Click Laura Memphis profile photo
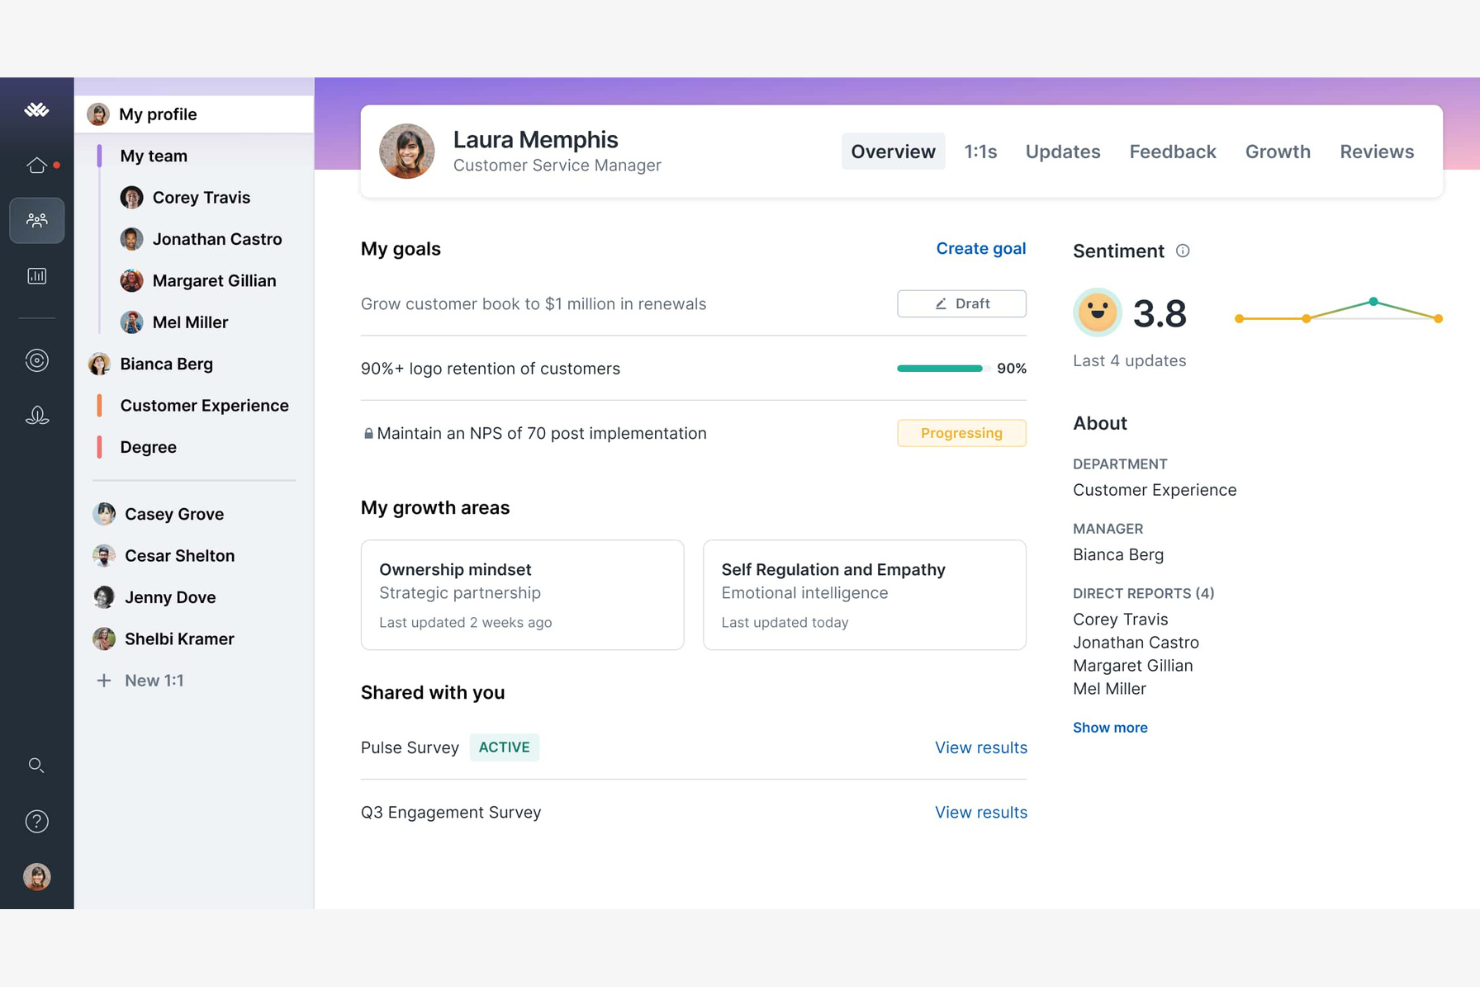 (x=407, y=151)
